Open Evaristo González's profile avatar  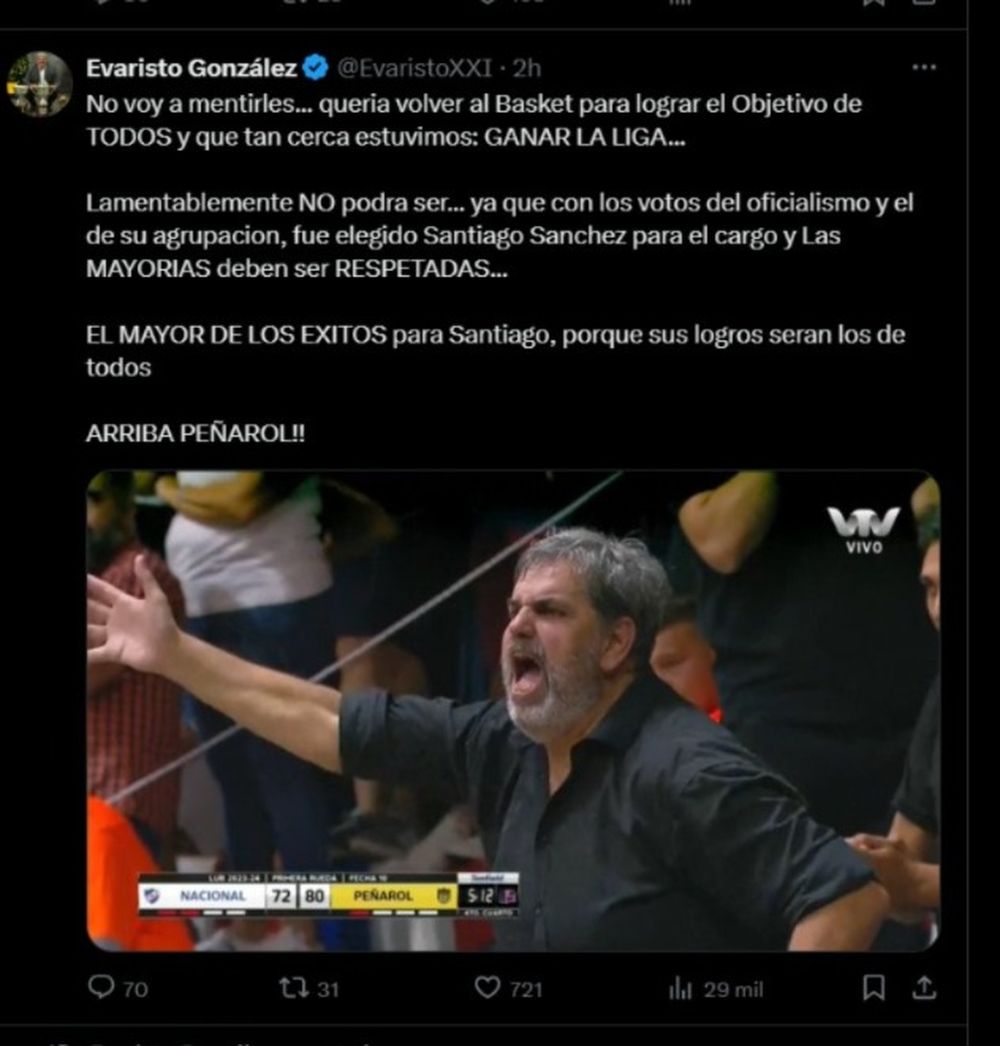click(39, 84)
